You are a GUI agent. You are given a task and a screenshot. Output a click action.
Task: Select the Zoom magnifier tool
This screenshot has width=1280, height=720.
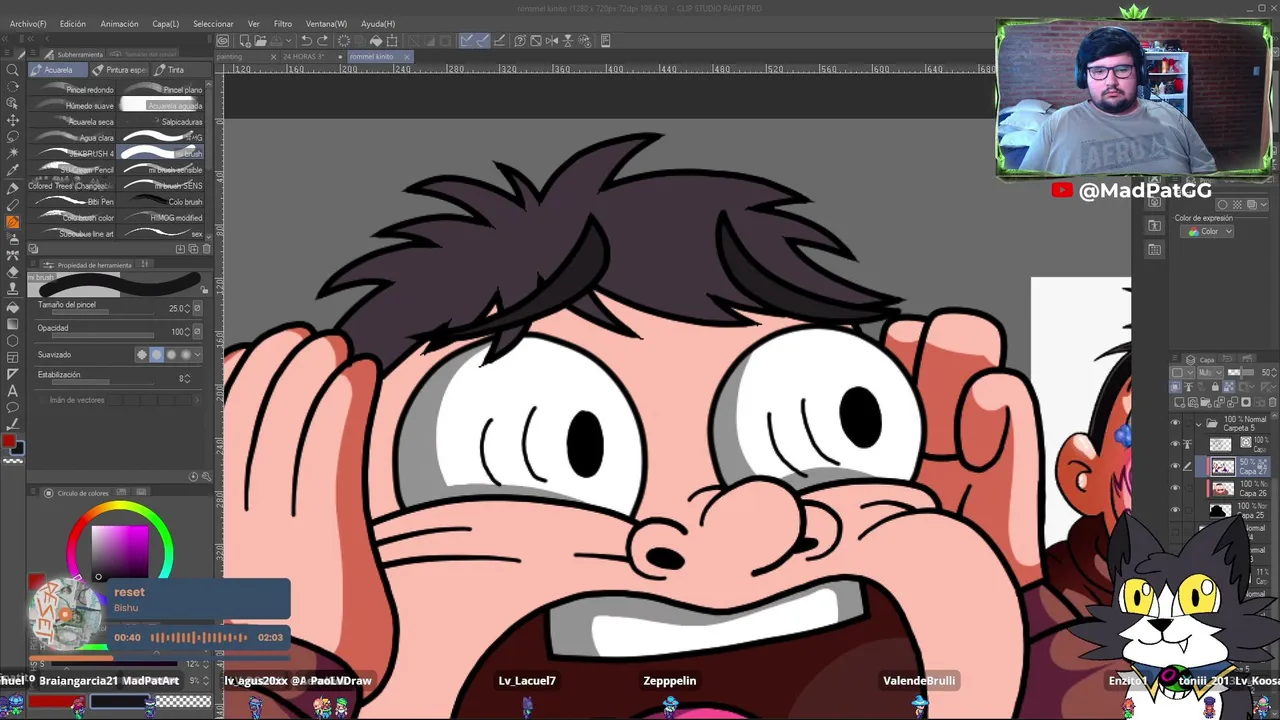(13, 70)
